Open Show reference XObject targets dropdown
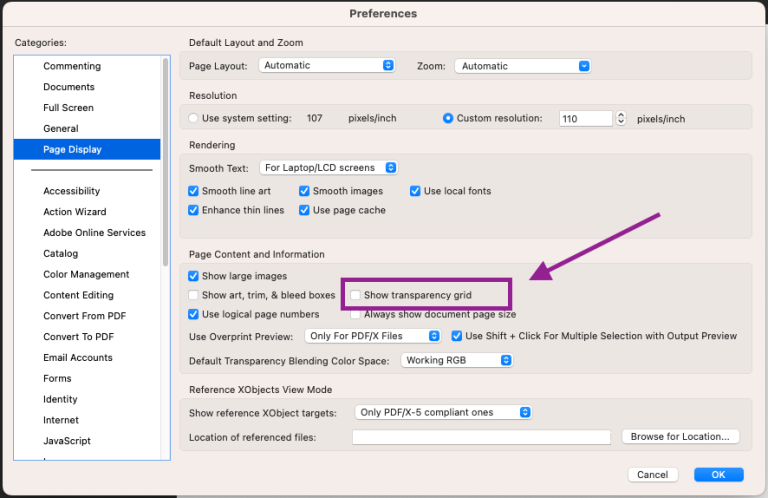 pos(443,412)
